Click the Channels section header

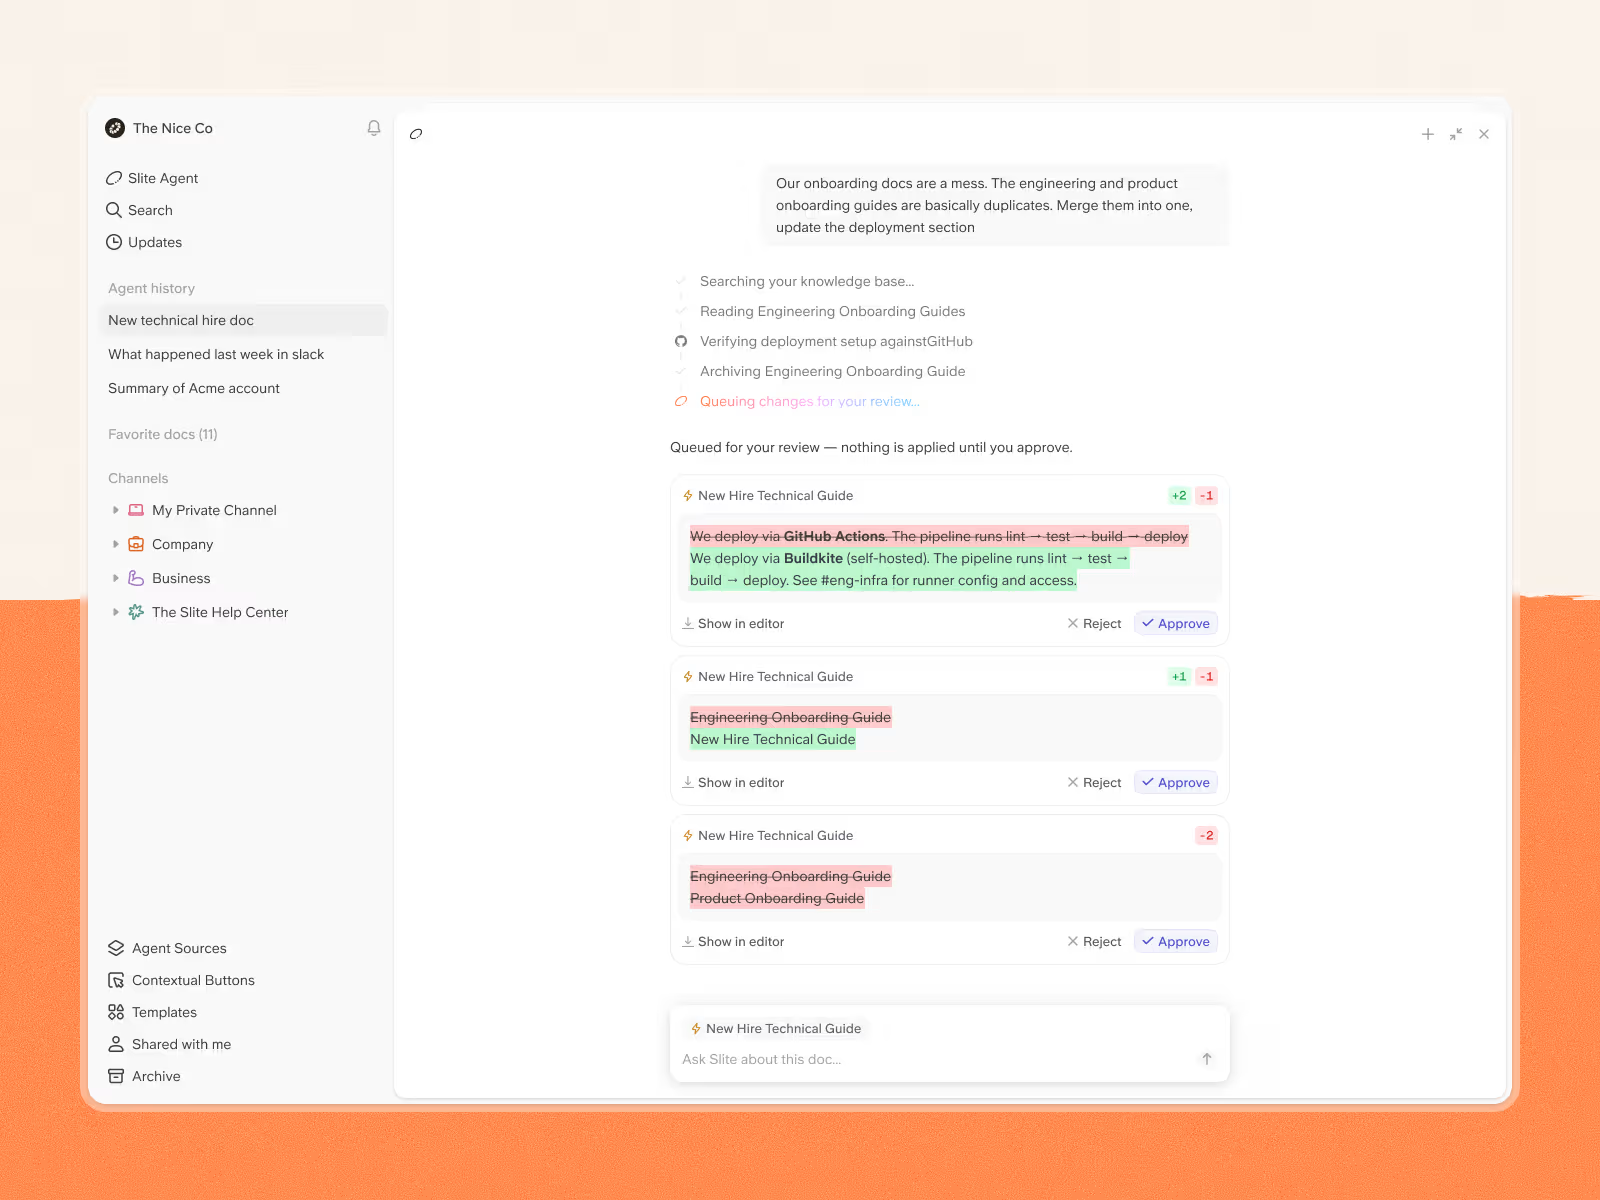pos(138,478)
